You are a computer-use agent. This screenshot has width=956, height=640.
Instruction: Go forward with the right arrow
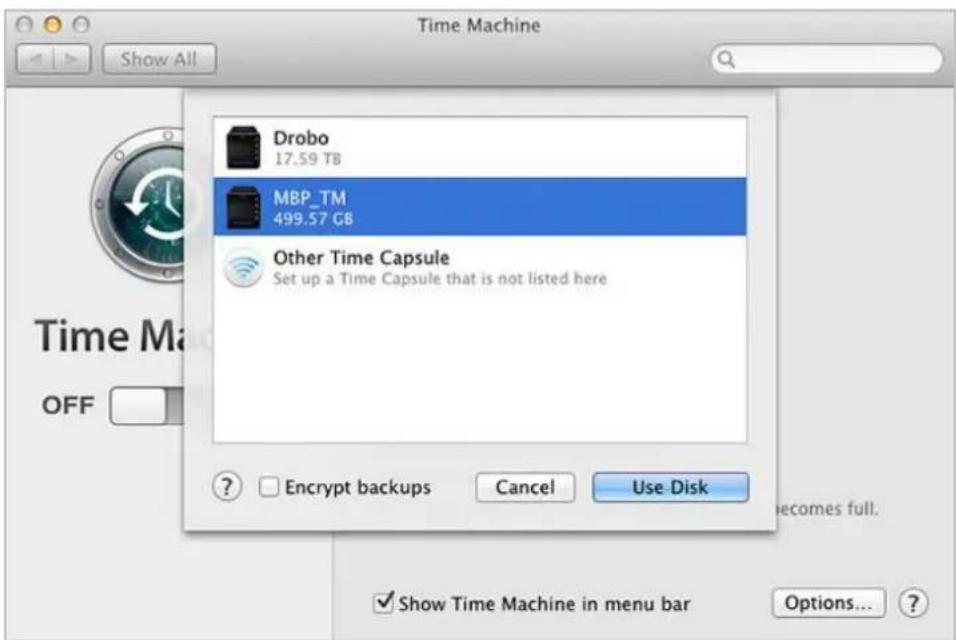click(x=72, y=59)
